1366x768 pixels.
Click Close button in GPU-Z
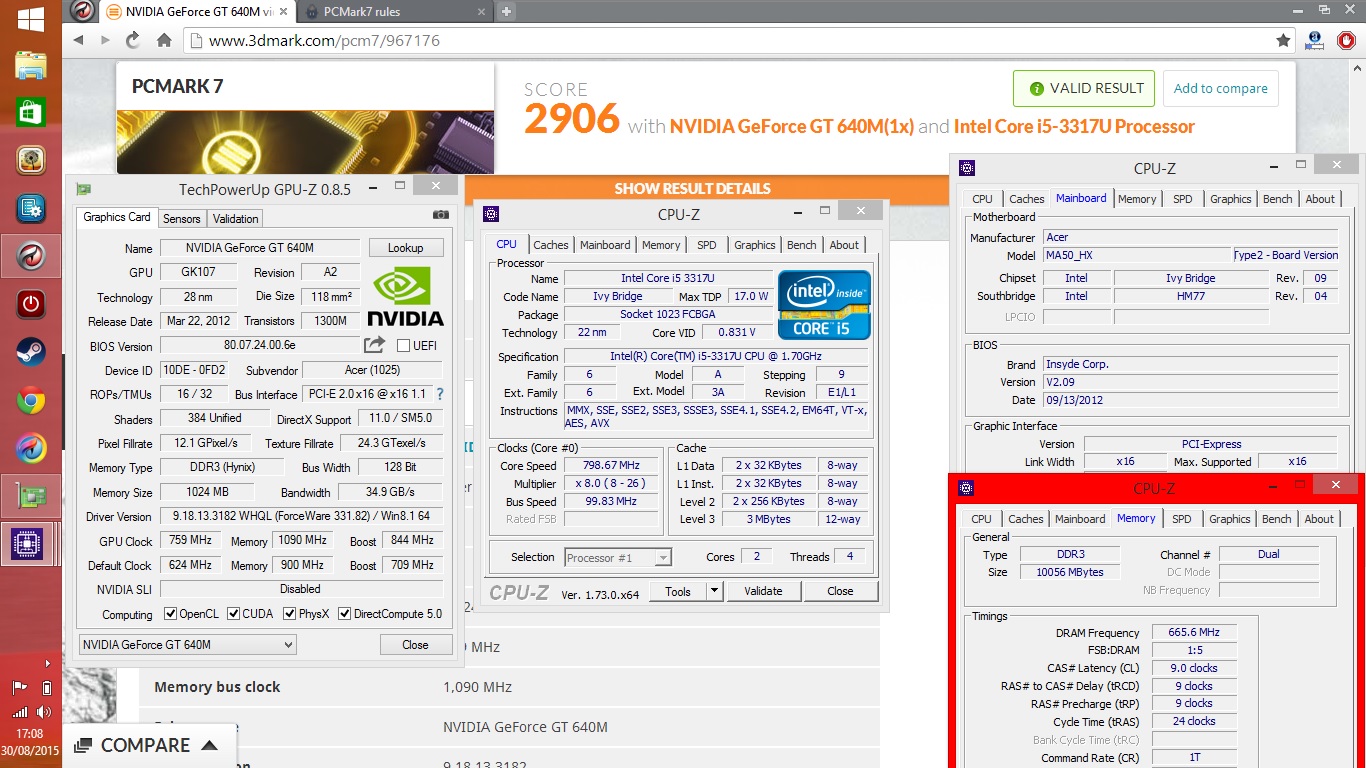pyautogui.click(x=415, y=645)
